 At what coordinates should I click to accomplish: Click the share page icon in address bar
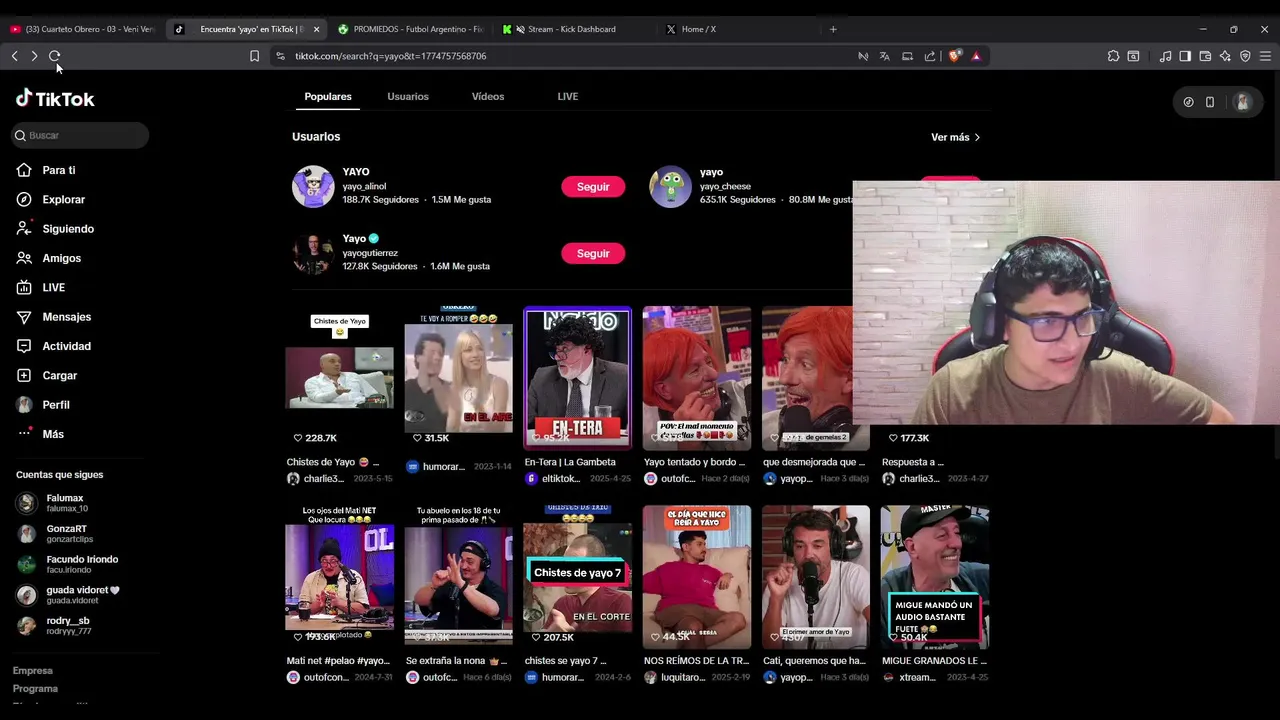(x=930, y=56)
